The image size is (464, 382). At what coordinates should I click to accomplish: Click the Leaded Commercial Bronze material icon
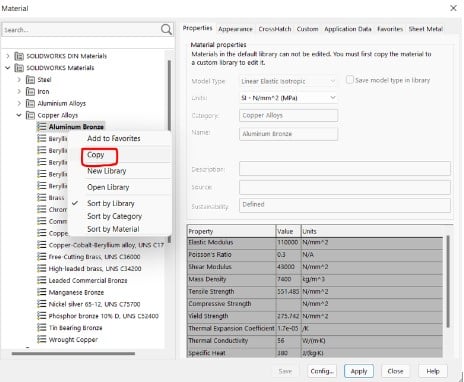[x=42, y=280]
